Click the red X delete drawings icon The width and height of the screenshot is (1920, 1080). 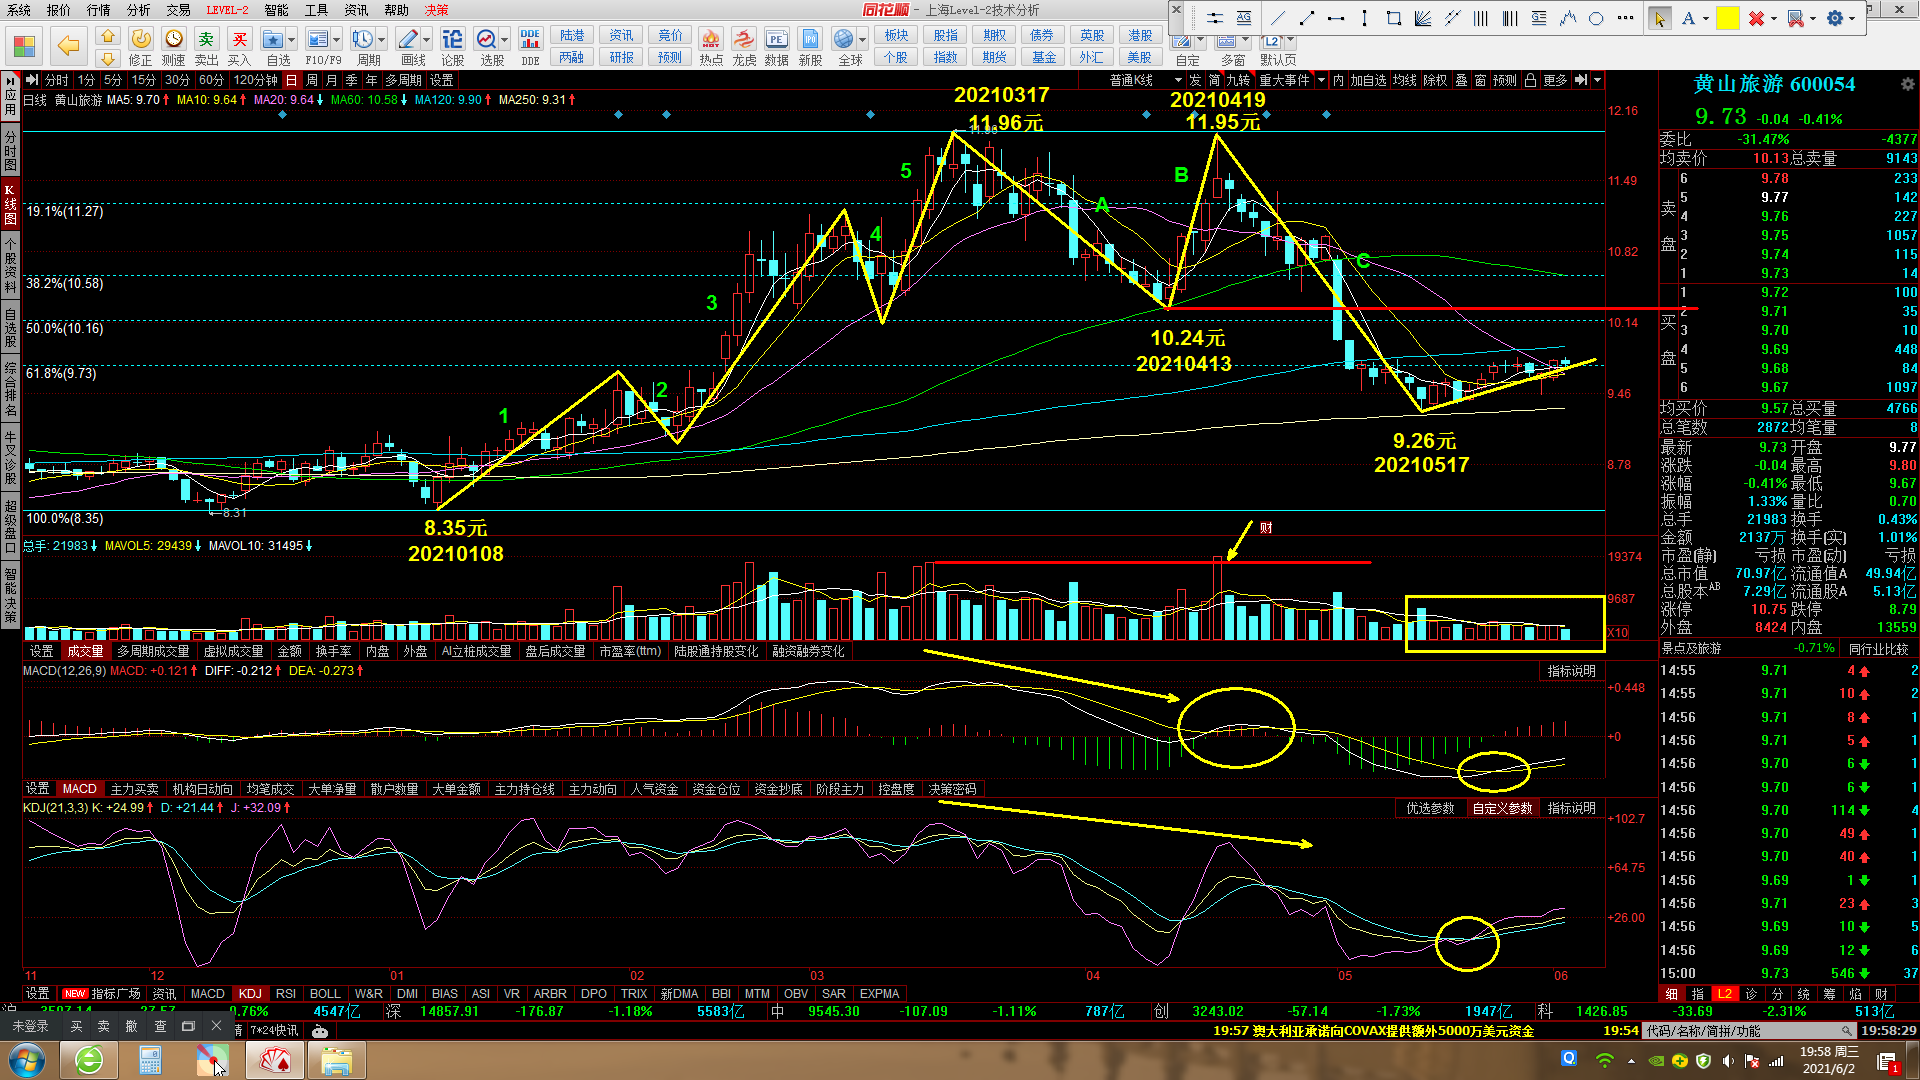click(1756, 18)
